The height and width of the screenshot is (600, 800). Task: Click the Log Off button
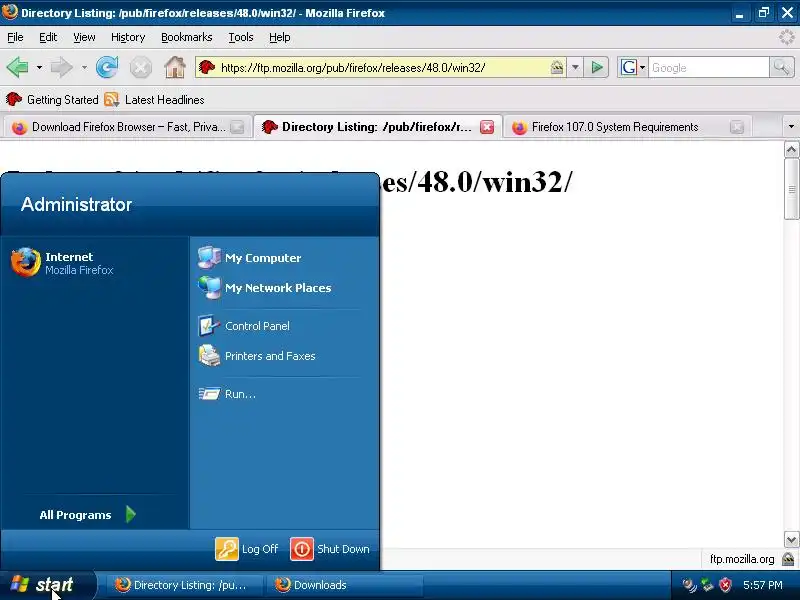tap(247, 549)
